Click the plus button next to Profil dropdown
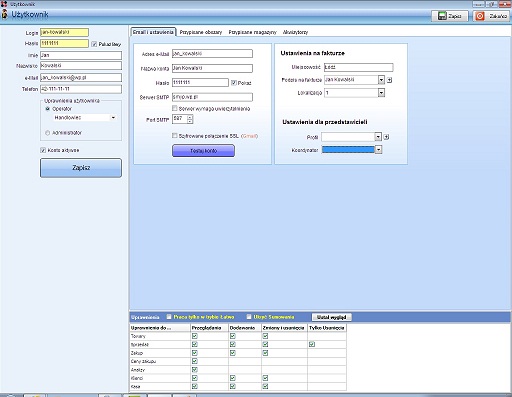 click(x=386, y=137)
